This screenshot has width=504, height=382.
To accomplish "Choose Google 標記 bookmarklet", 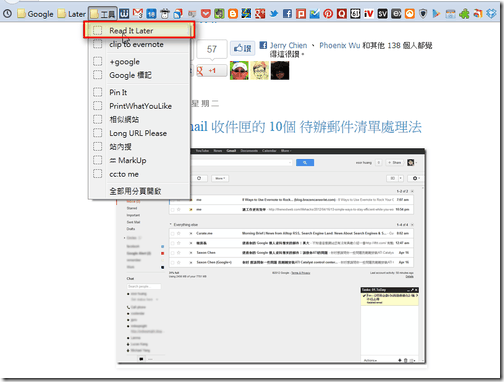I will click(139, 75).
